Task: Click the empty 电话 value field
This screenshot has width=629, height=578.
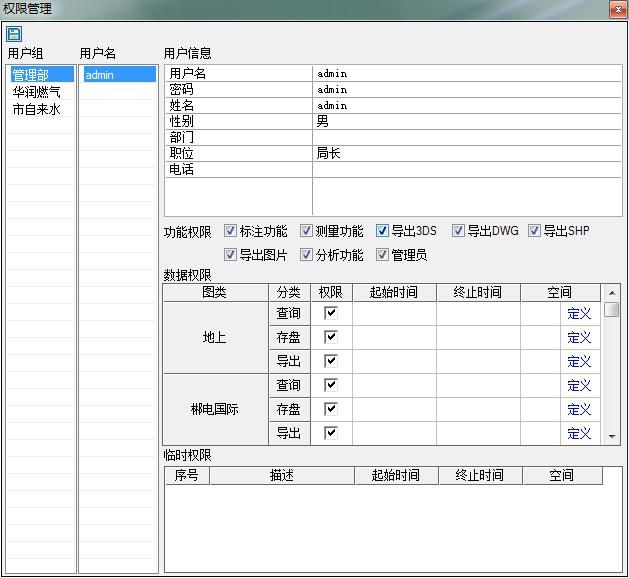Action: (466, 169)
